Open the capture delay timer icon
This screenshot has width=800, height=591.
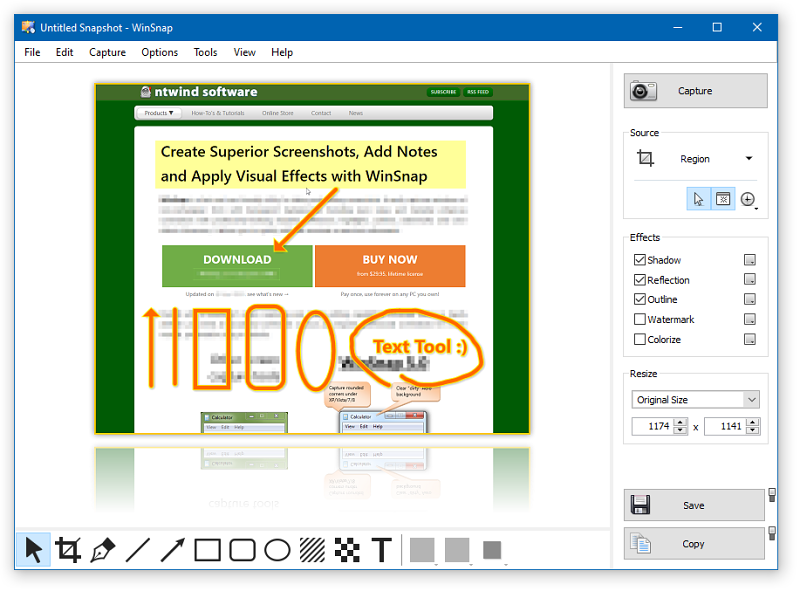(x=748, y=199)
